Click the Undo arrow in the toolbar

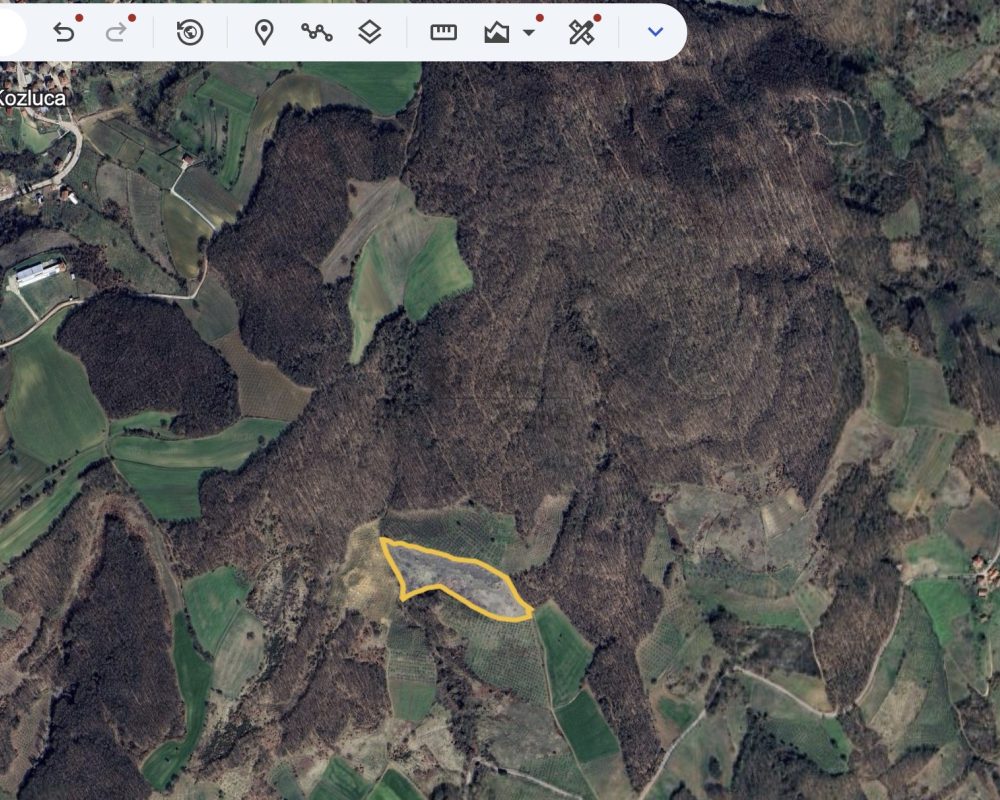click(64, 32)
